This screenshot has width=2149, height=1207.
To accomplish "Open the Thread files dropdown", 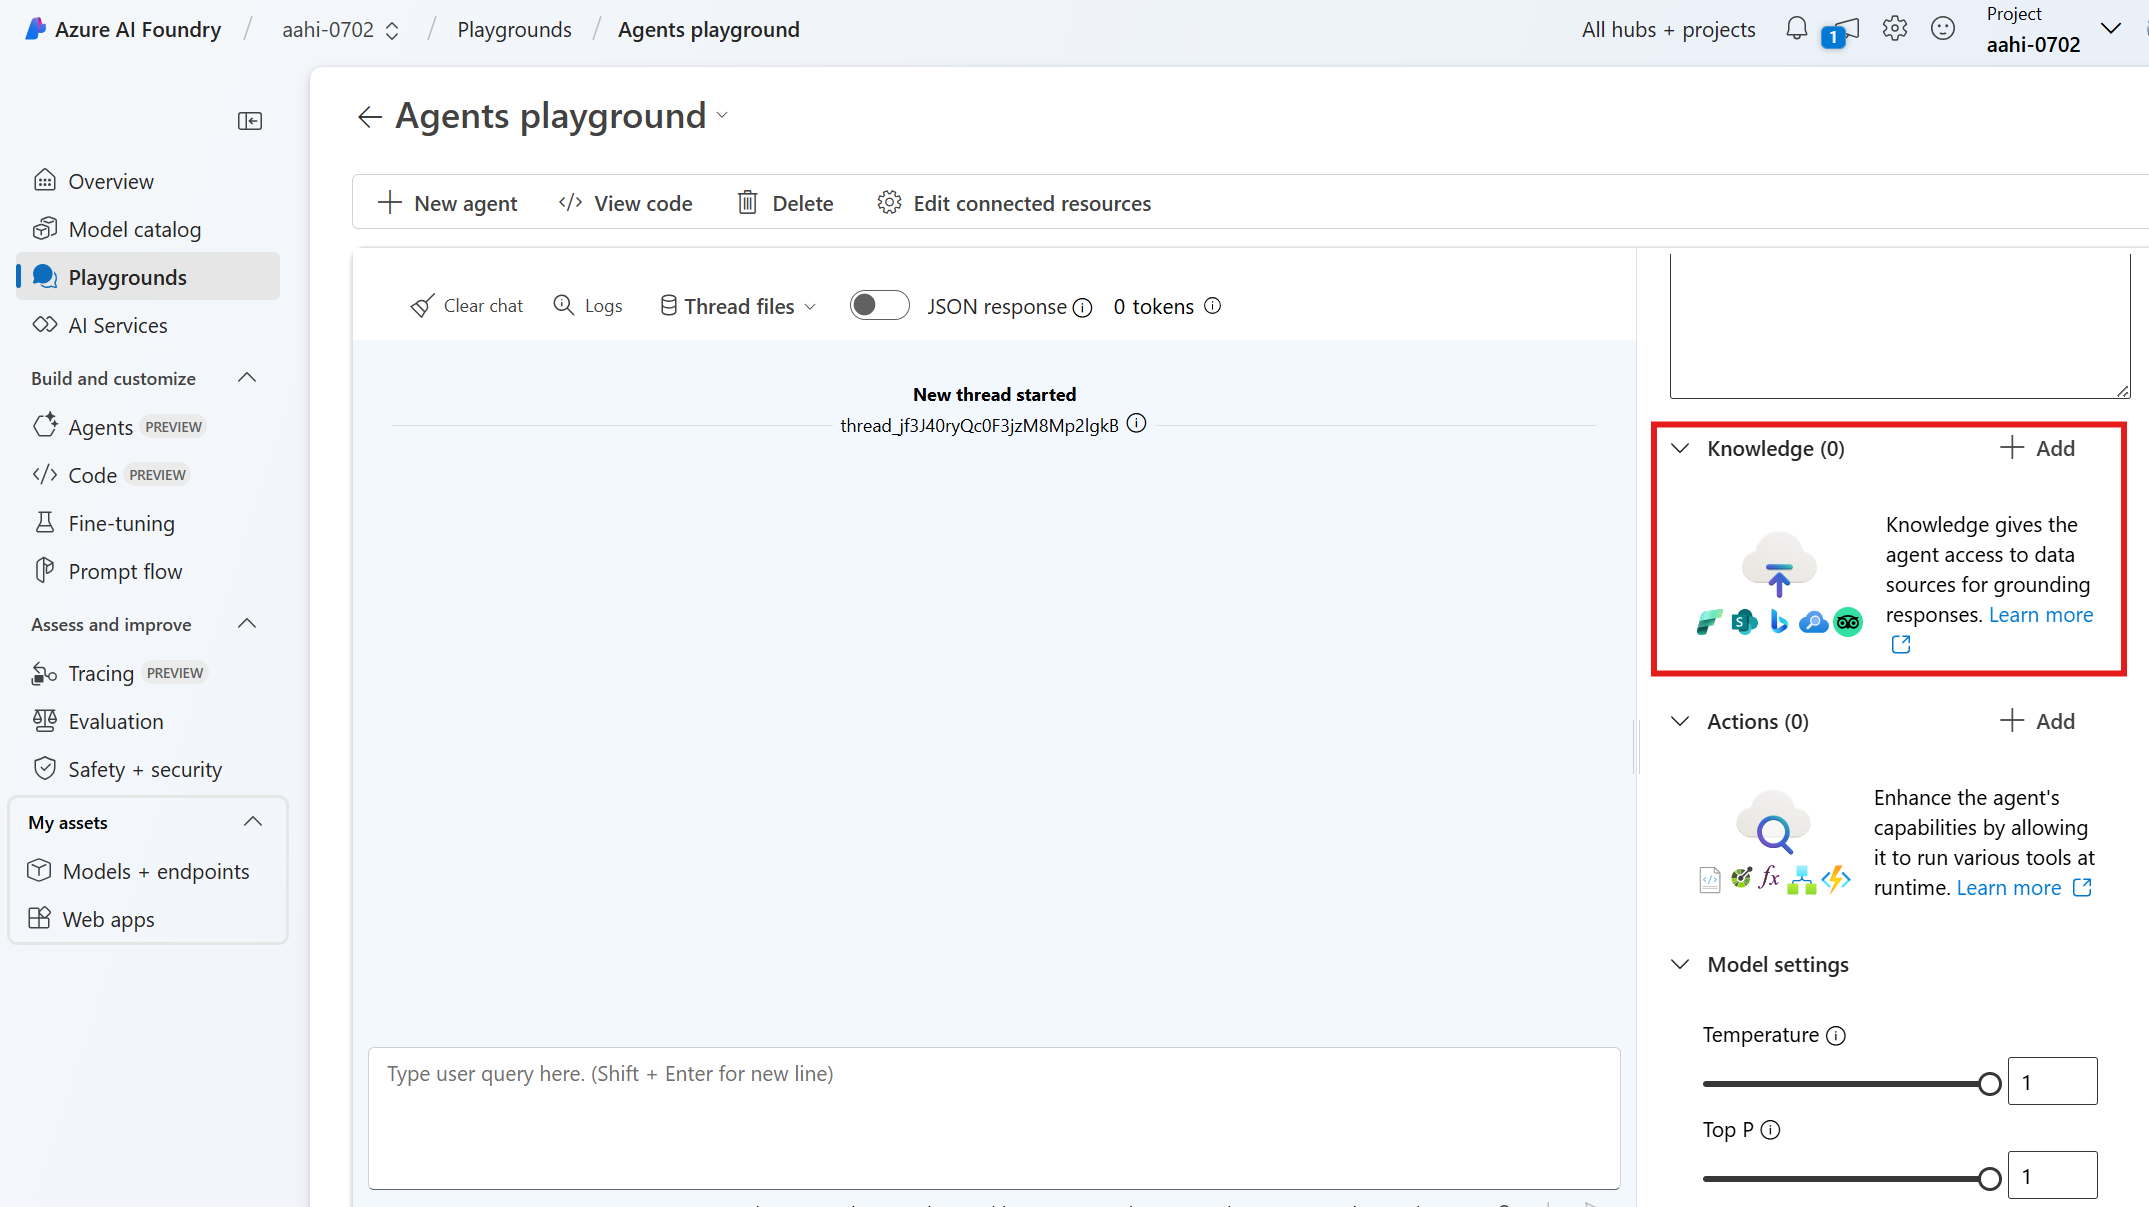I will click(x=738, y=306).
